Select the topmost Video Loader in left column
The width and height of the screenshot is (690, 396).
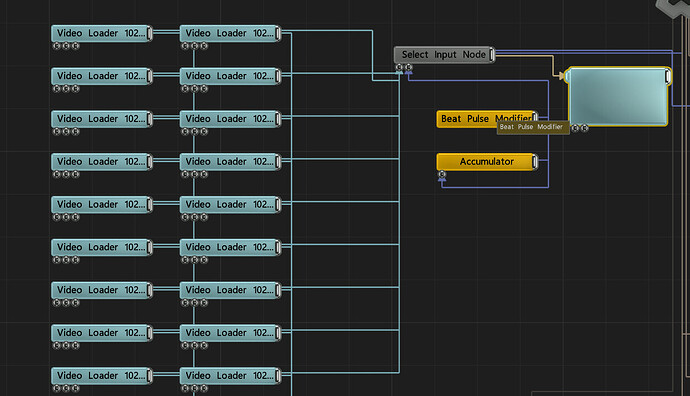point(102,33)
